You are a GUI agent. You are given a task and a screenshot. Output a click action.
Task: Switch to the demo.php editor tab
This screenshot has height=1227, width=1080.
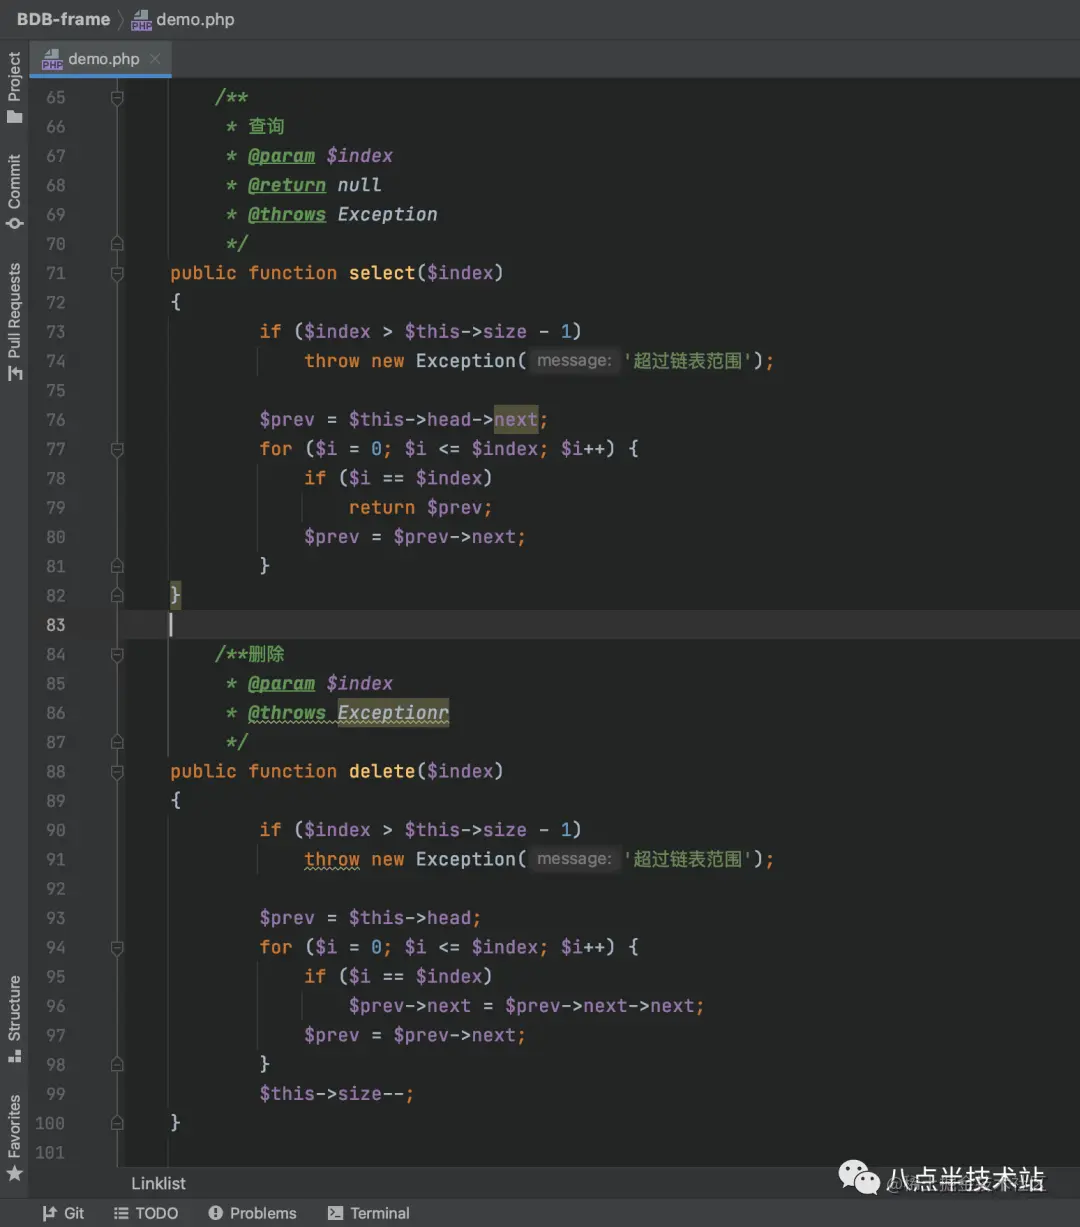(103, 59)
